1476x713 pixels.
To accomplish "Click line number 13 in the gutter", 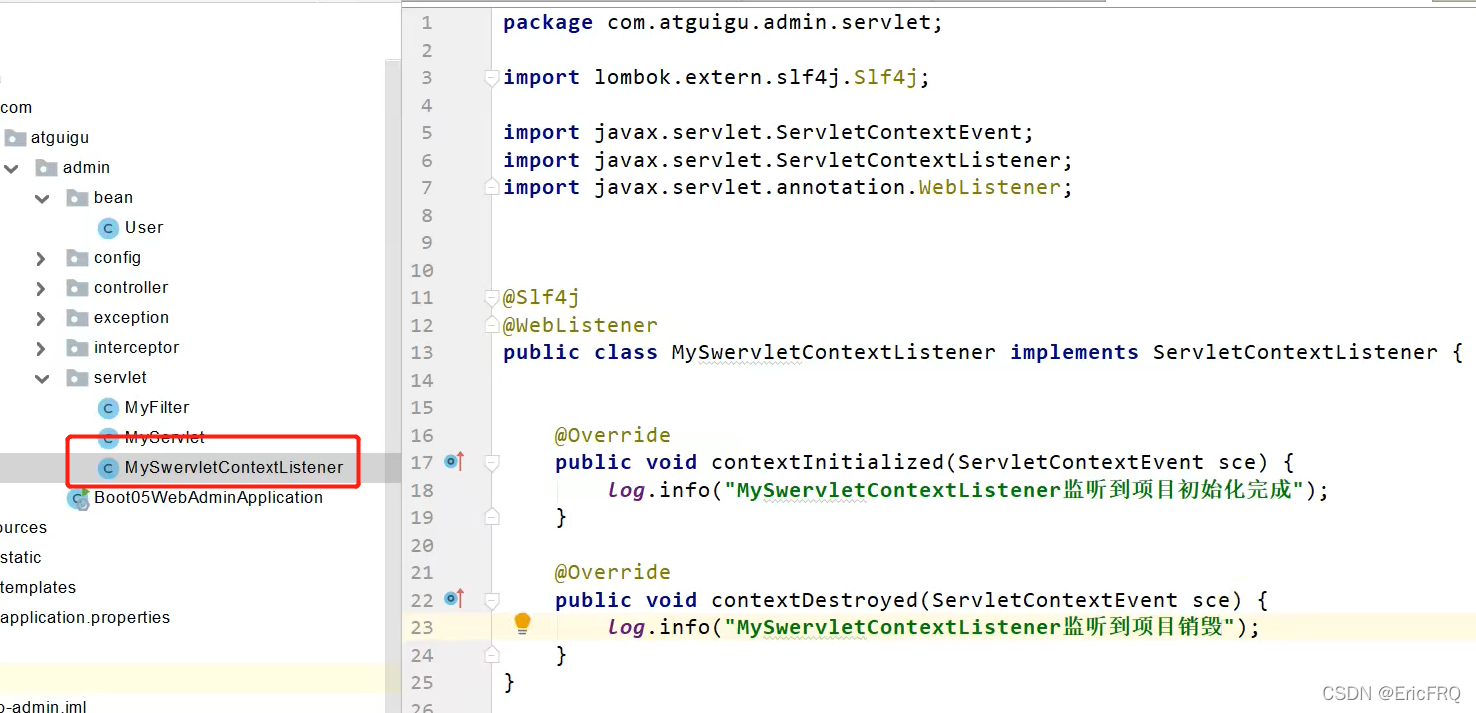I will [421, 352].
